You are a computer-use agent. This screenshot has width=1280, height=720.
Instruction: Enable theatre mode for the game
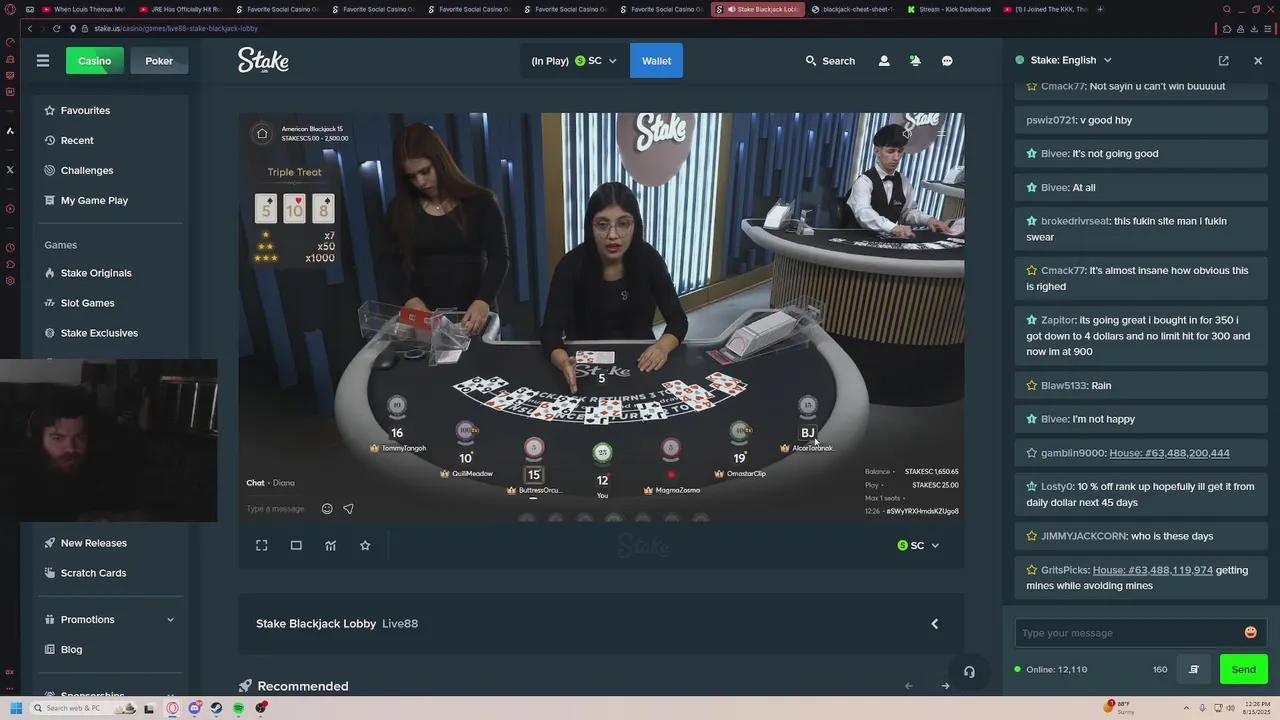click(296, 545)
